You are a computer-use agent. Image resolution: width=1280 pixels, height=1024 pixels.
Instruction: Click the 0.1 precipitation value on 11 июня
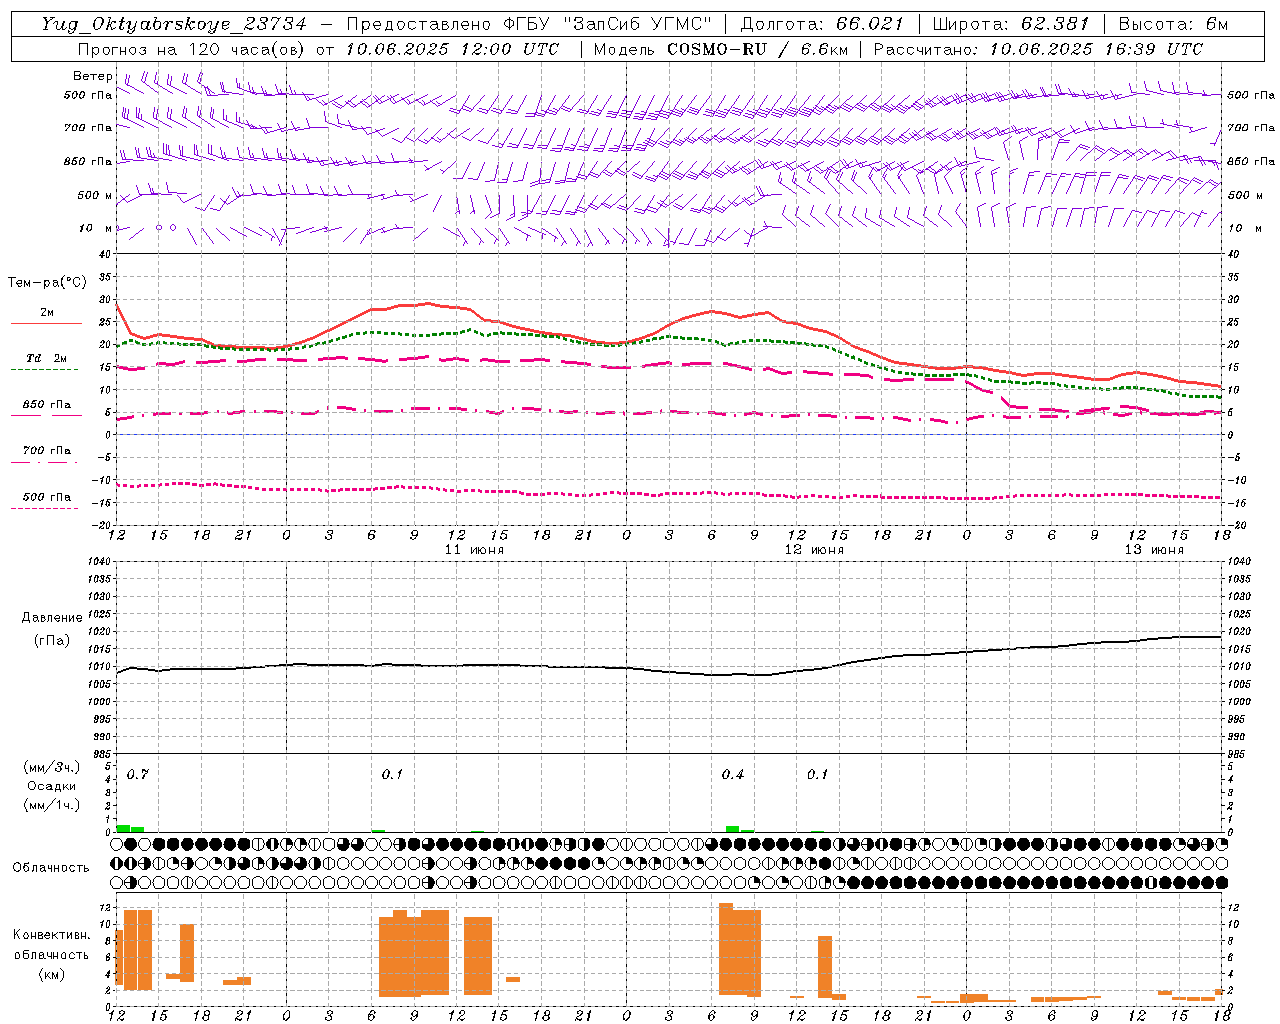(392, 775)
